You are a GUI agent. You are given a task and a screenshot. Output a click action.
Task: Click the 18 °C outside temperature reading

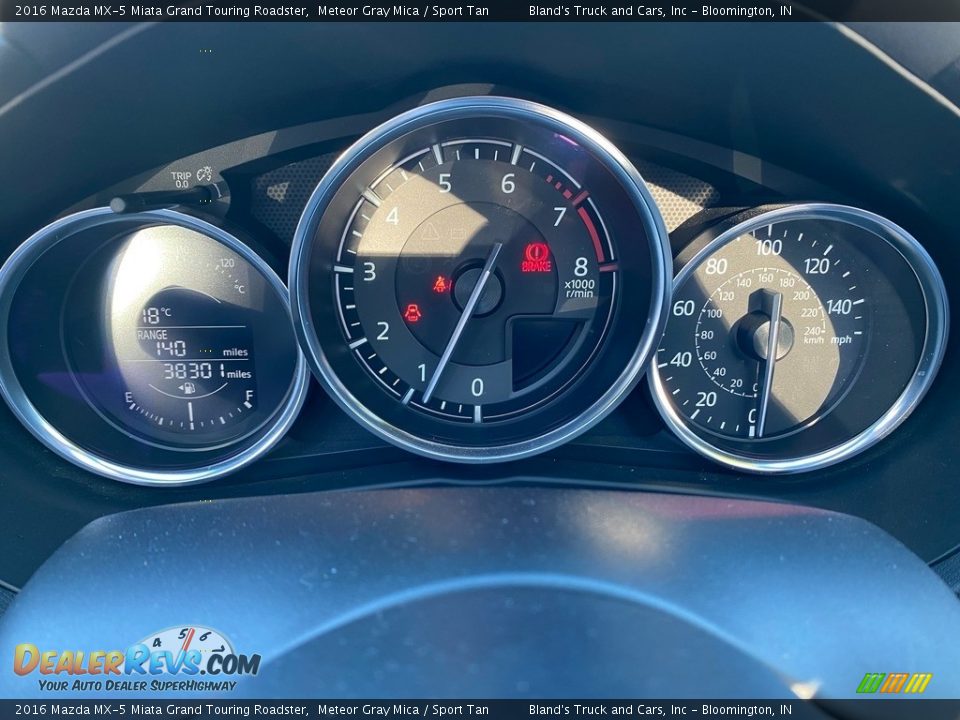point(157,315)
